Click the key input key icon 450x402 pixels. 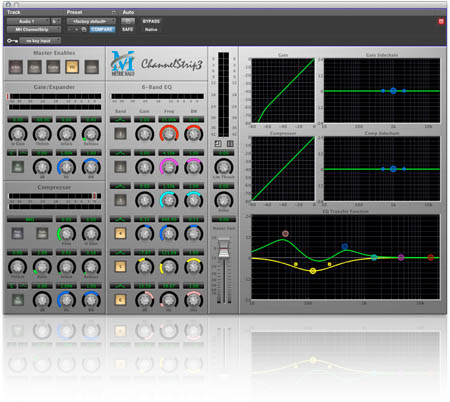(12, 41)
